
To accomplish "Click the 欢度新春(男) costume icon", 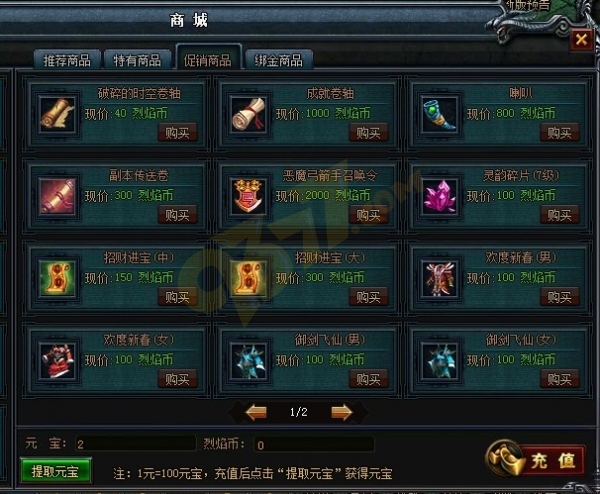I will coord(440,279).
